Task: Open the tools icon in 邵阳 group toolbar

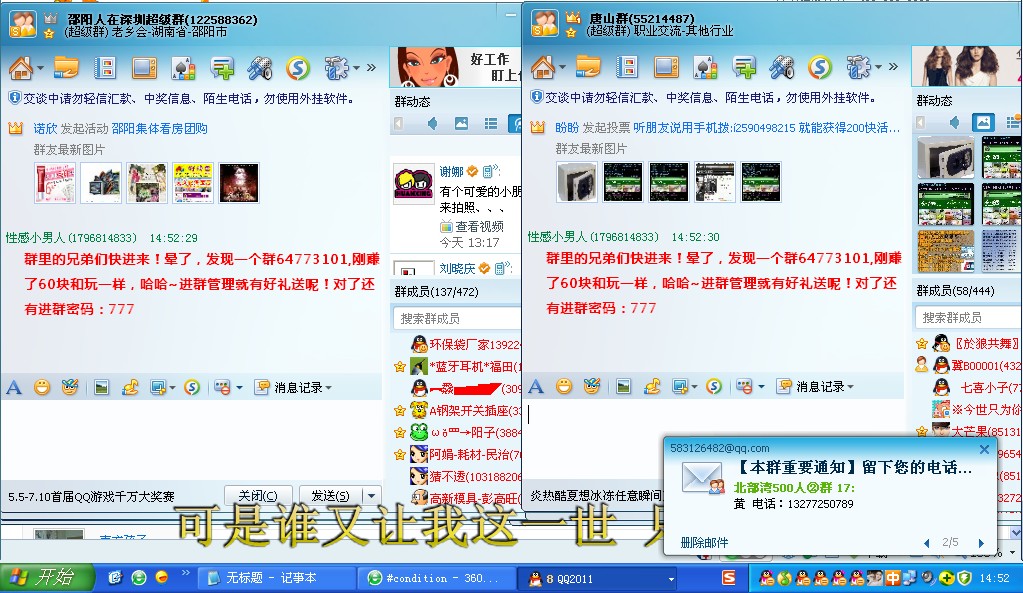Action: point(260,67)
